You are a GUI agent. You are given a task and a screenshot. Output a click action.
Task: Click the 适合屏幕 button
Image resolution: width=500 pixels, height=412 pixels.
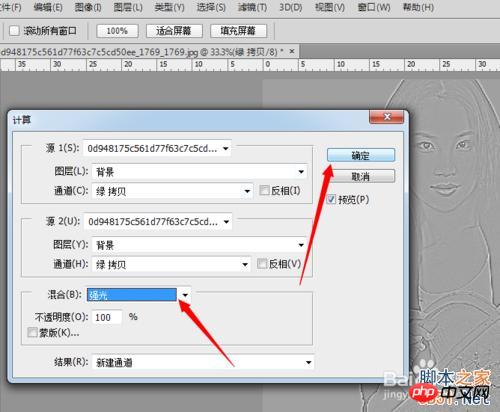pos(174,31)
